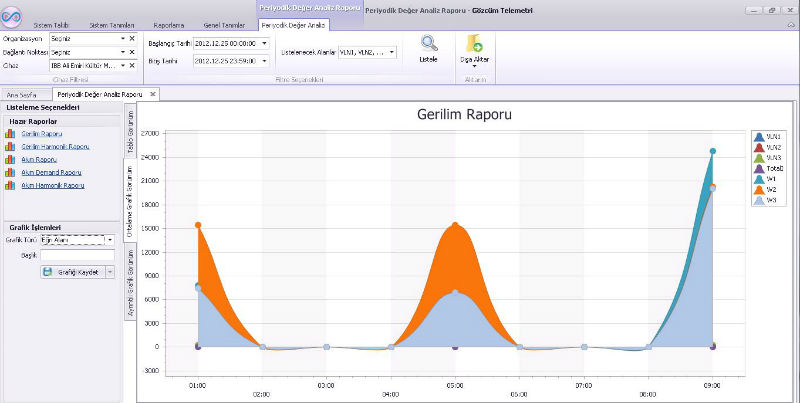The width and height of the screenshot is (800, 403).
Task: Click the Dışa Aktar export icon
Action: pyautogui.click(x=473, y=44)
